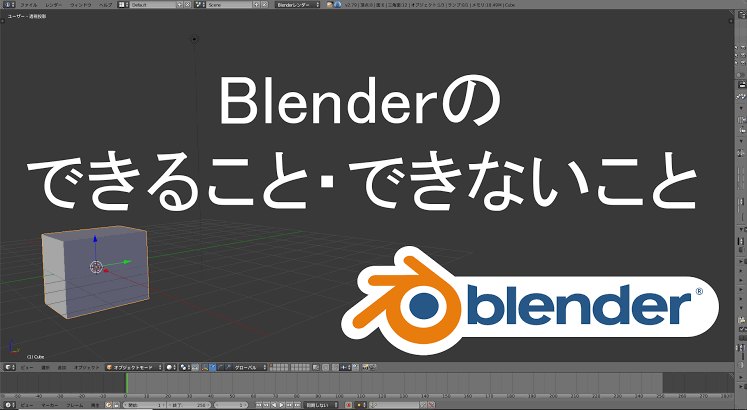
Task: Open the ファイル menu
Action: [x=29, y=5]
